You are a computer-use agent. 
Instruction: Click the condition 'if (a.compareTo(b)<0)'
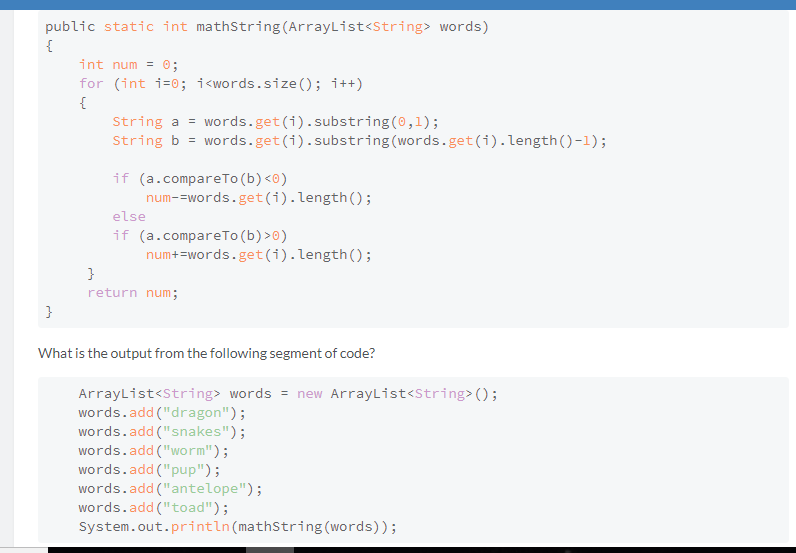coord(200,179)
